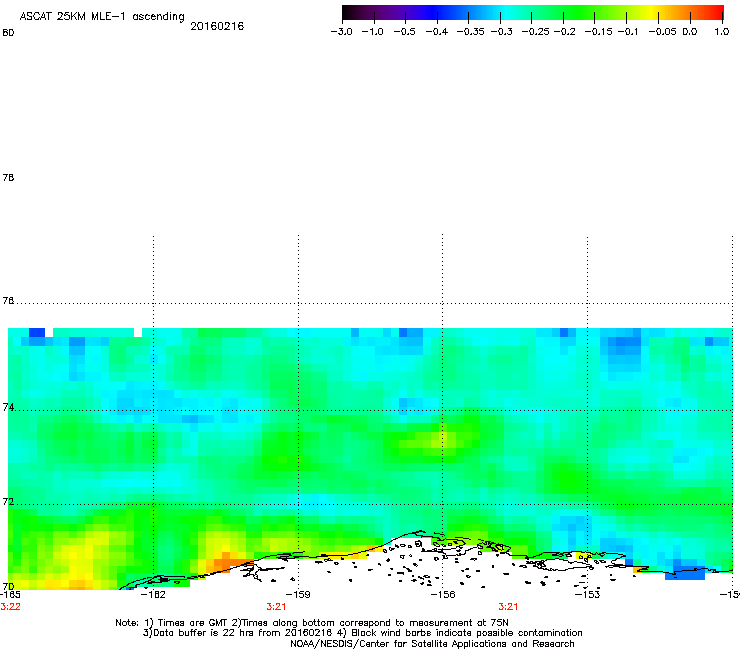Click the '-159' longitude axis label
Image resolution: width=740 pixels, height=650 pixels.
[298, 595]
